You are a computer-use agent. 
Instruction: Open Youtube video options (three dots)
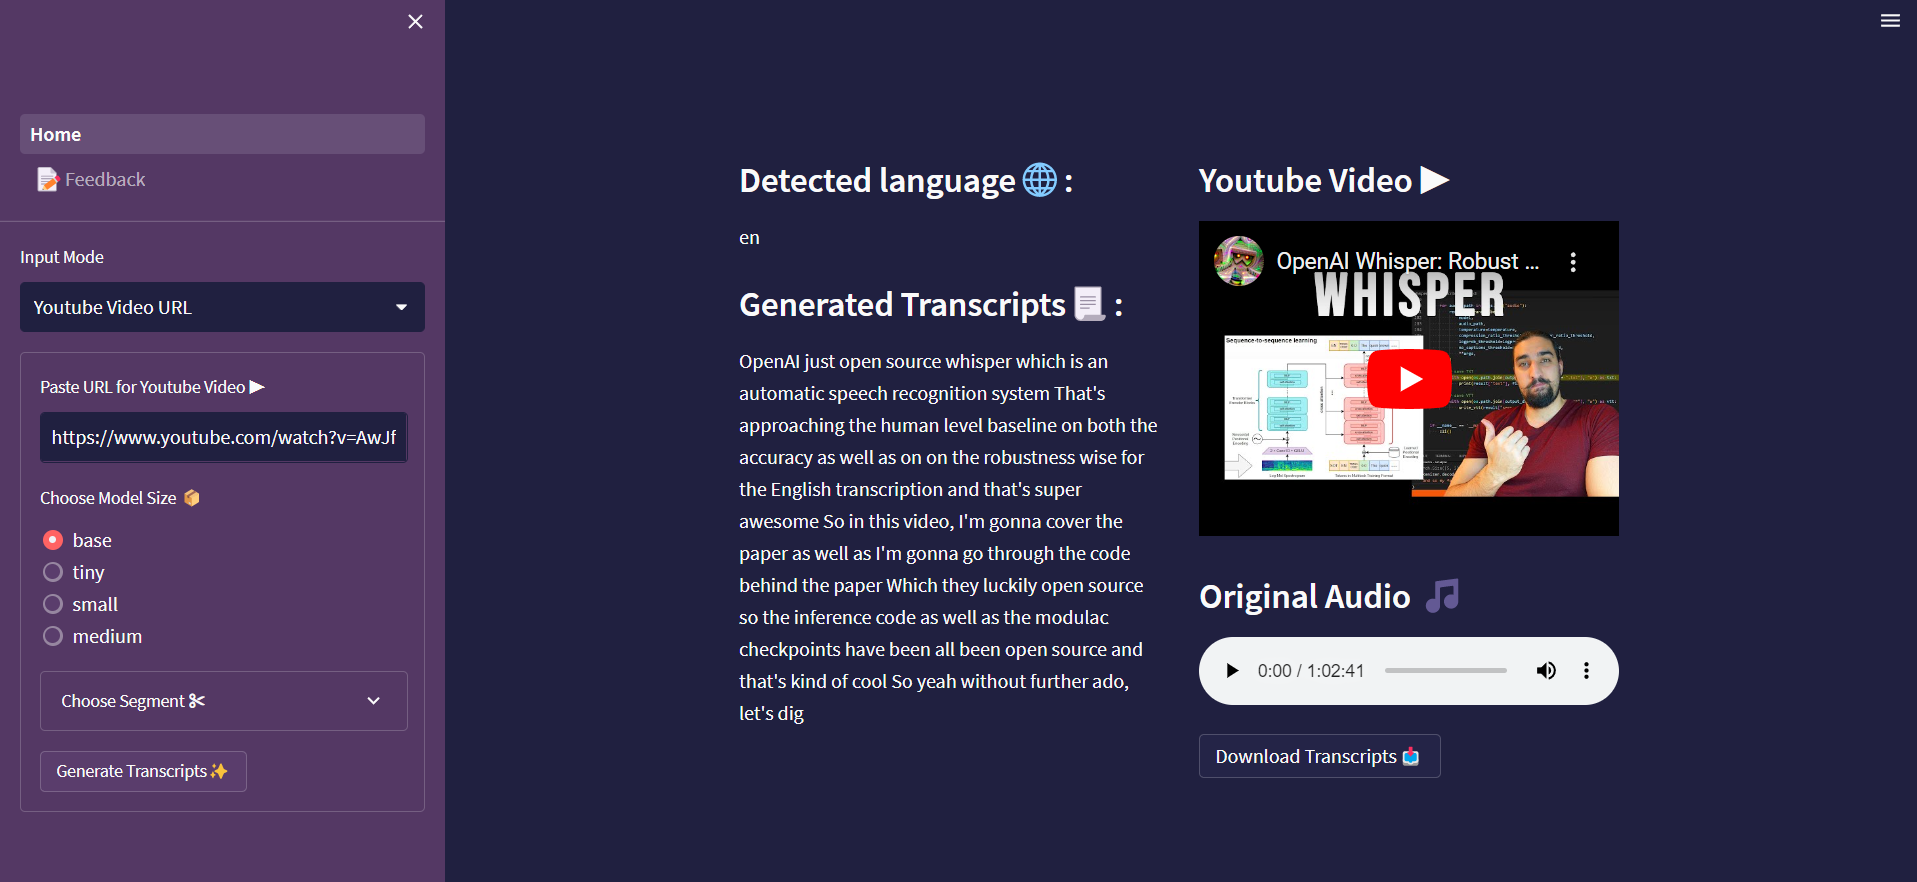1573,262
